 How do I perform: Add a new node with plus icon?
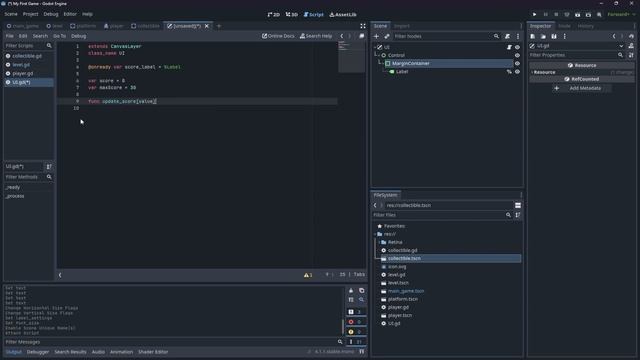pyautogui.click(x=376, y=36)
